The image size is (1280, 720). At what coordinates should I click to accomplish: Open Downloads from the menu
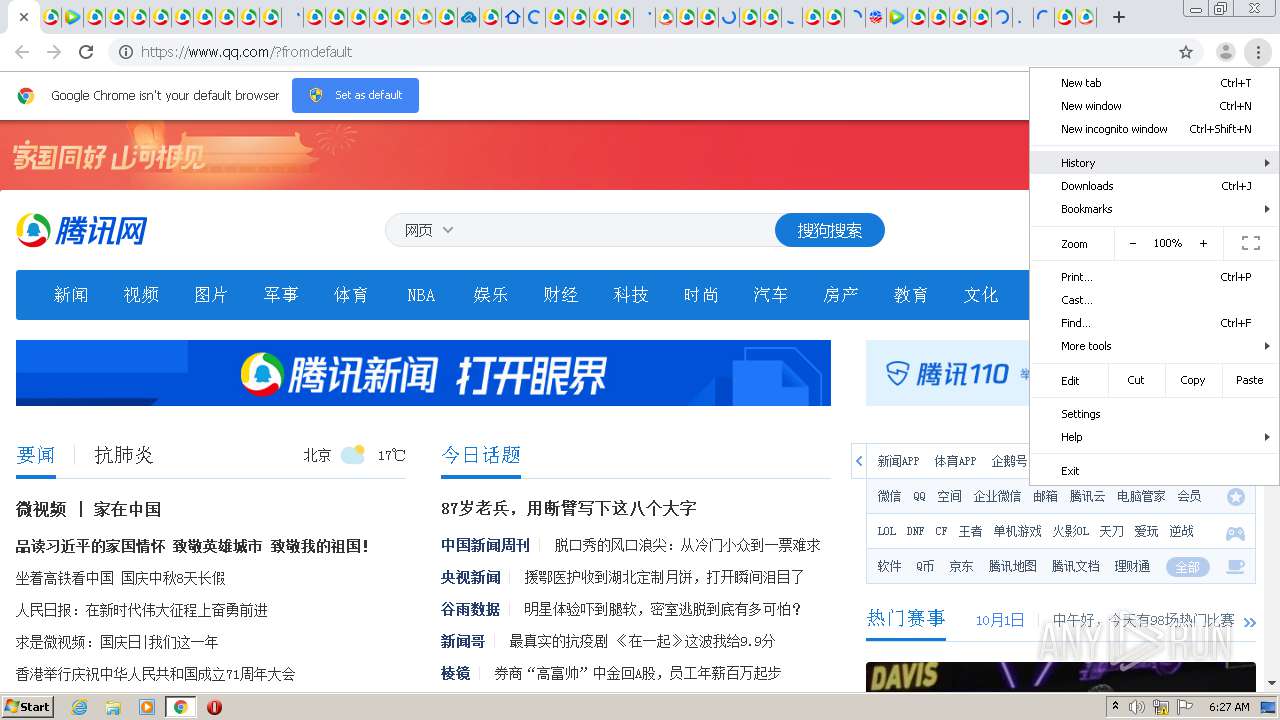coord(1154,186)
